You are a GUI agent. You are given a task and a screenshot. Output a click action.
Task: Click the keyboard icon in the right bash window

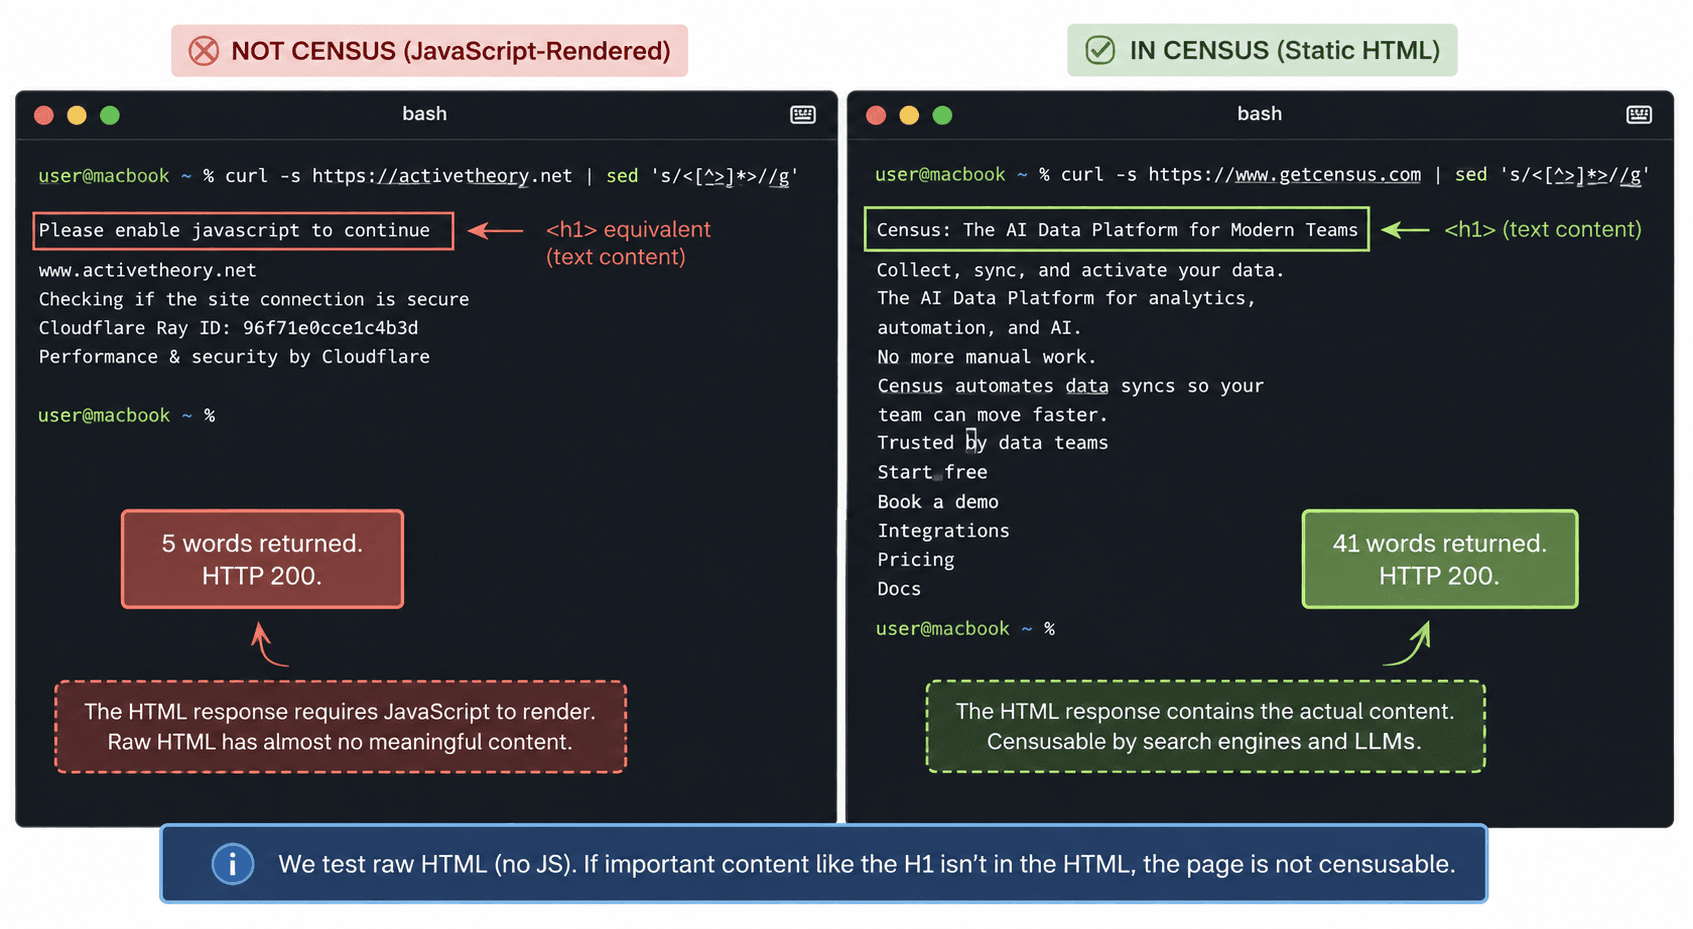(1639, 115)
